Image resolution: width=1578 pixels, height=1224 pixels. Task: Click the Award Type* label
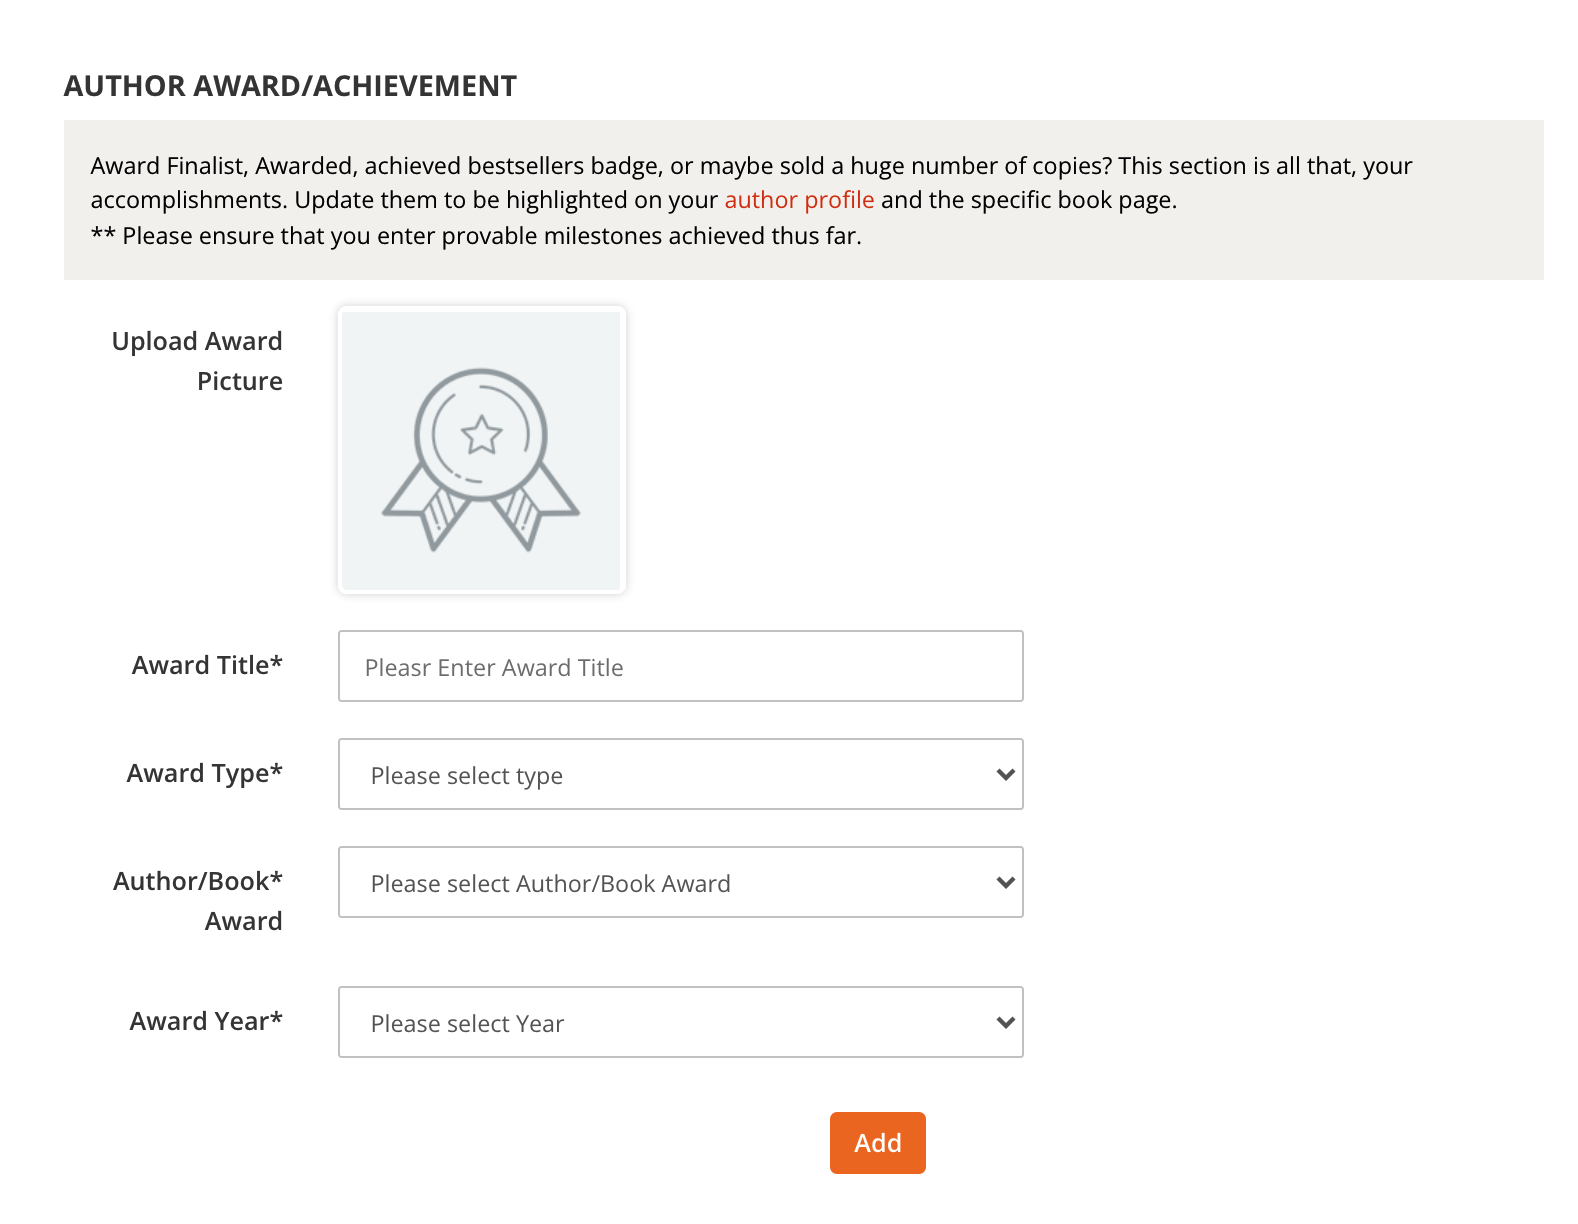click(x=204, y=774)
